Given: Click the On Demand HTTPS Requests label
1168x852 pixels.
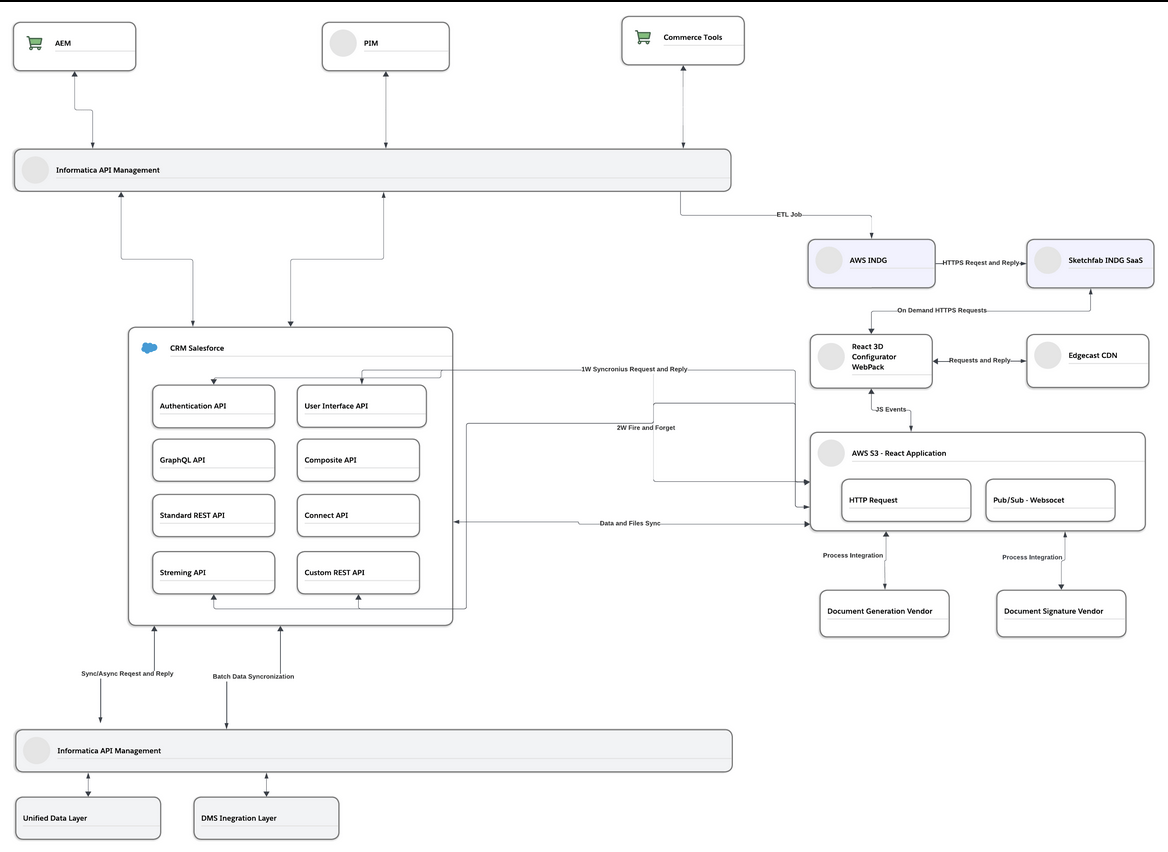Looking at the screenshot, I should [x=942, y=311].
